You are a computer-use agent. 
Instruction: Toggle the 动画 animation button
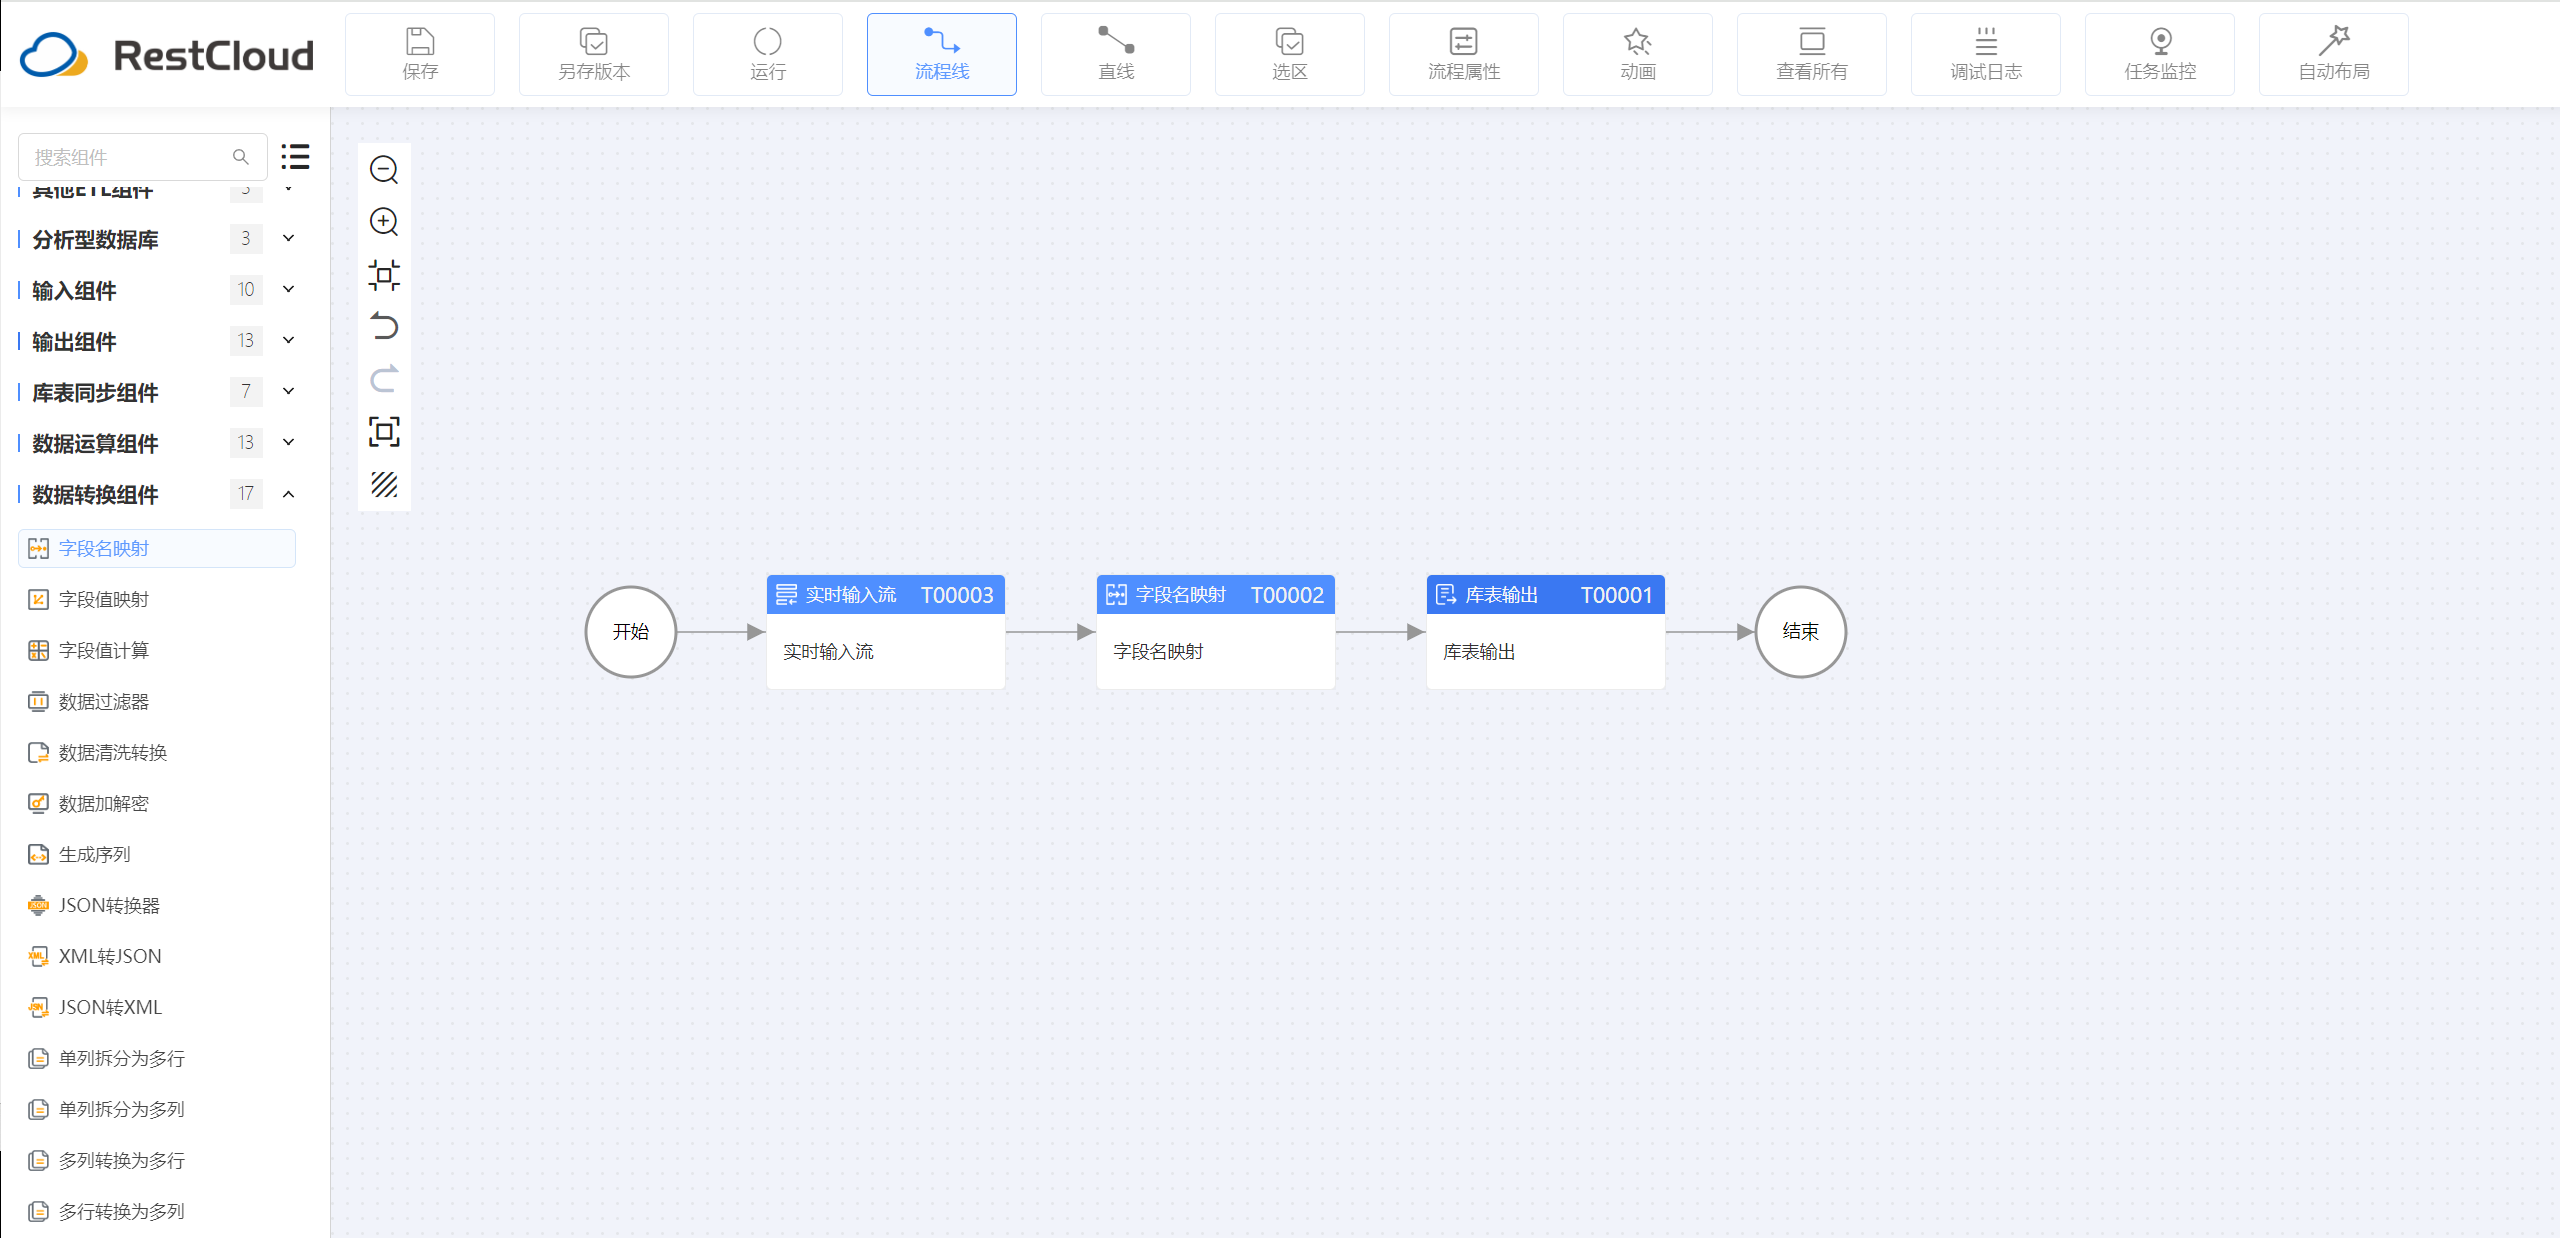pos(1638,55)
